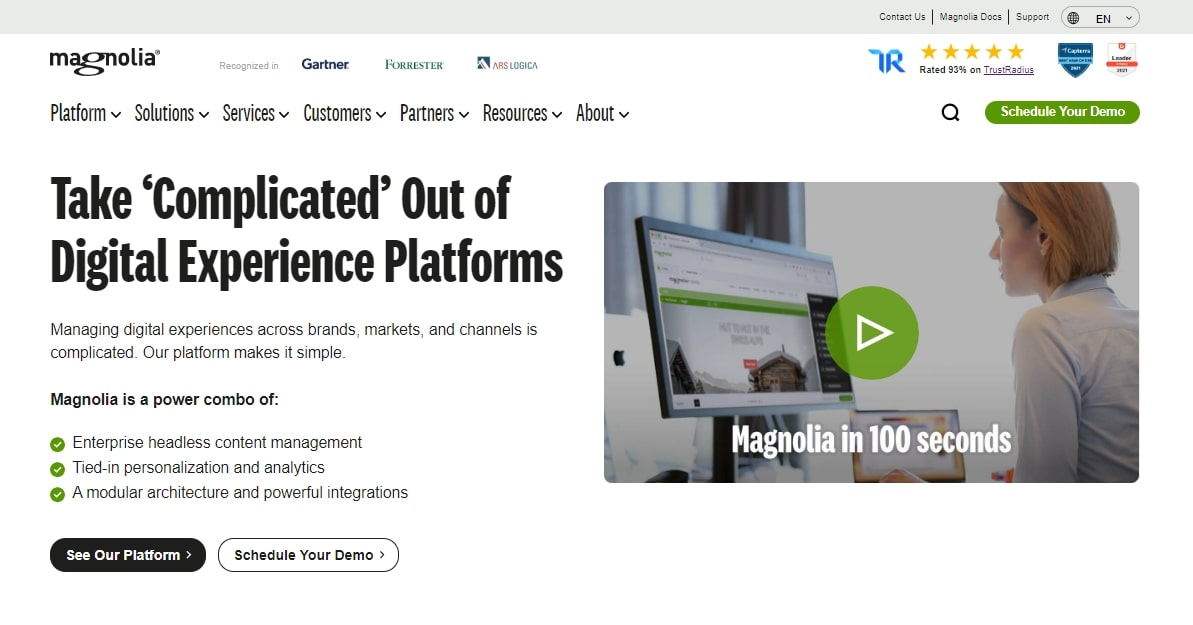Open Magnolia Docs link
This screenshot has height=625, width=1193.
click(x=971, y=17)
